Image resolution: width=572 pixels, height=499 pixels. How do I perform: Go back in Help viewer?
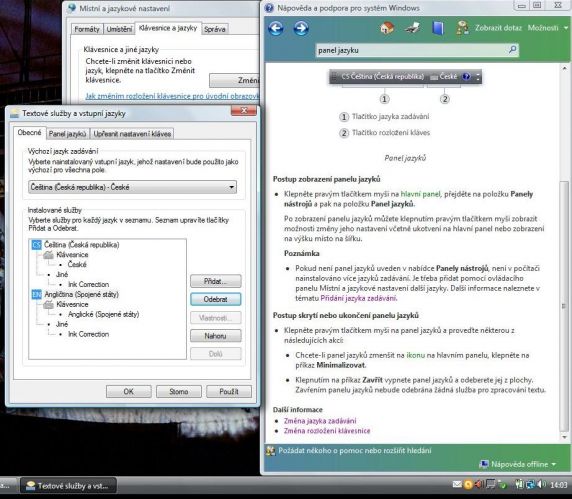click(x=276, y=28)
